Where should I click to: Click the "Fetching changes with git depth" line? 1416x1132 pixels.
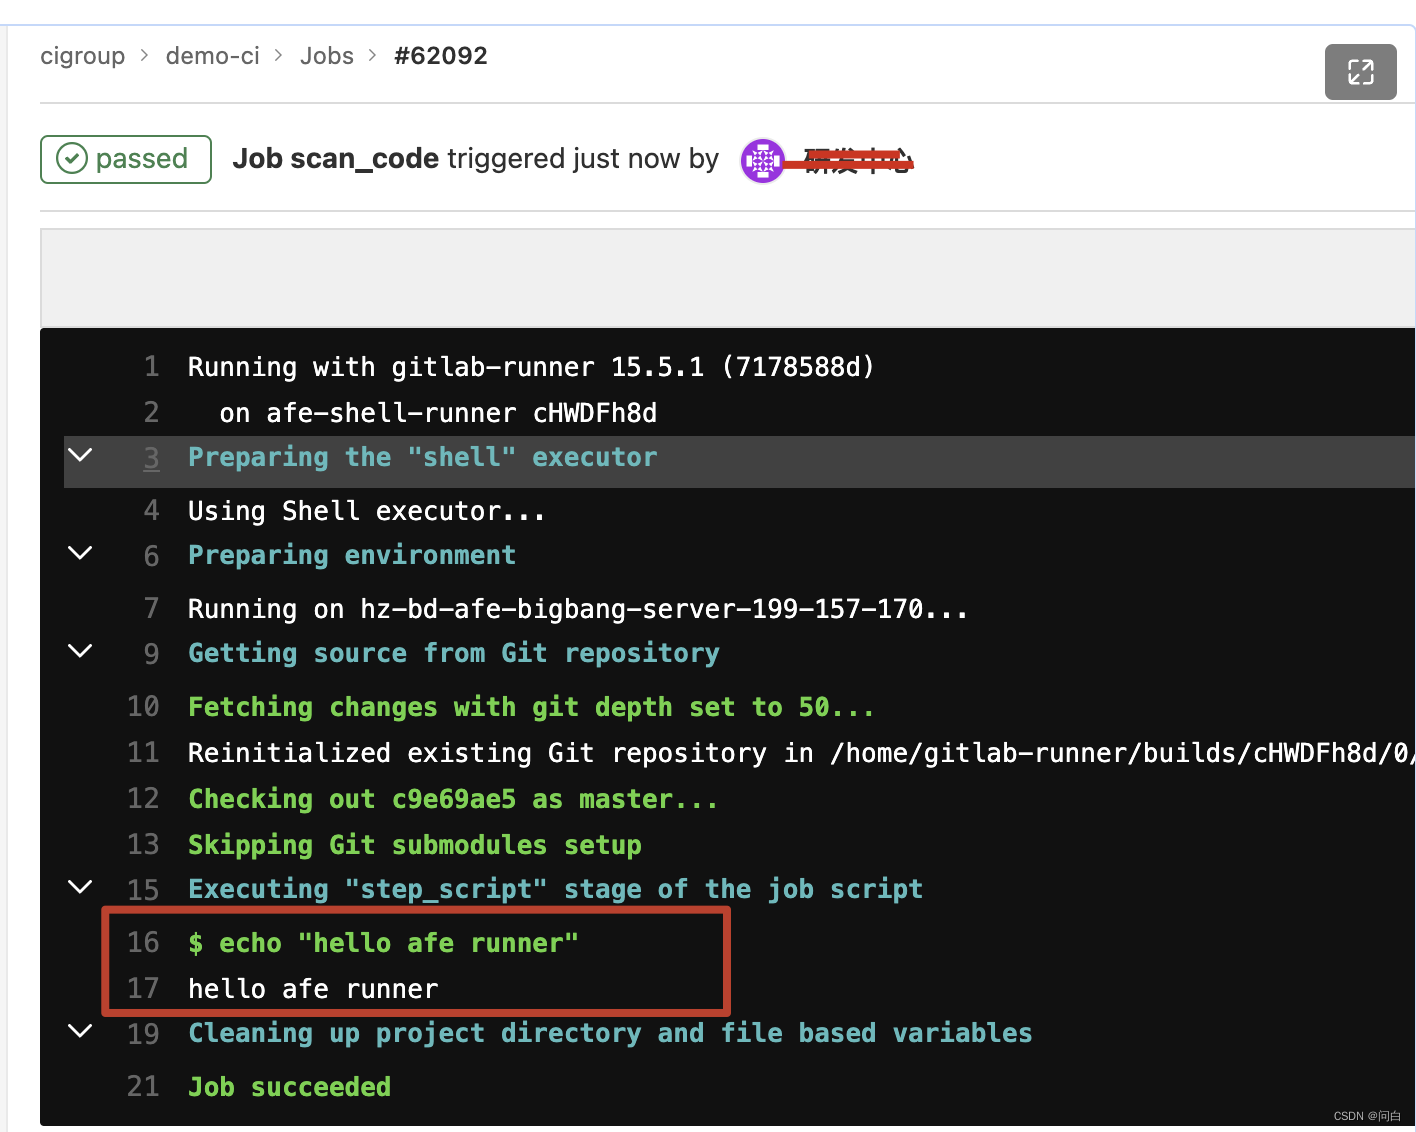[531, 707]
